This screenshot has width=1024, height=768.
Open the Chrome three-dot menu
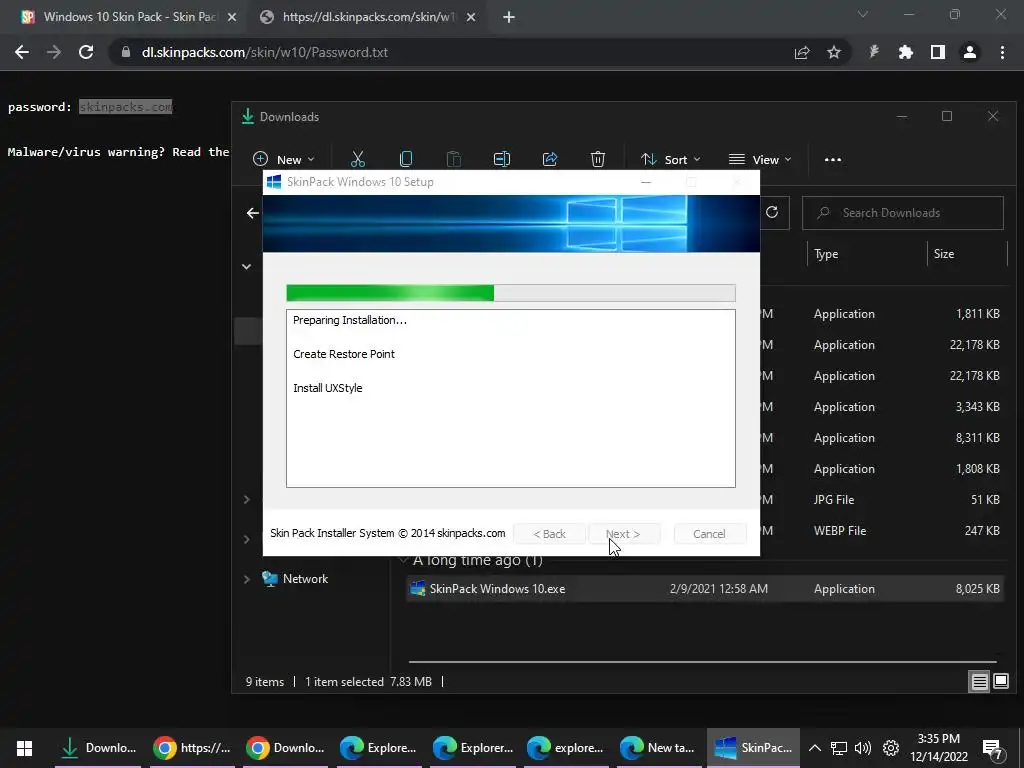pos(1002,52)
